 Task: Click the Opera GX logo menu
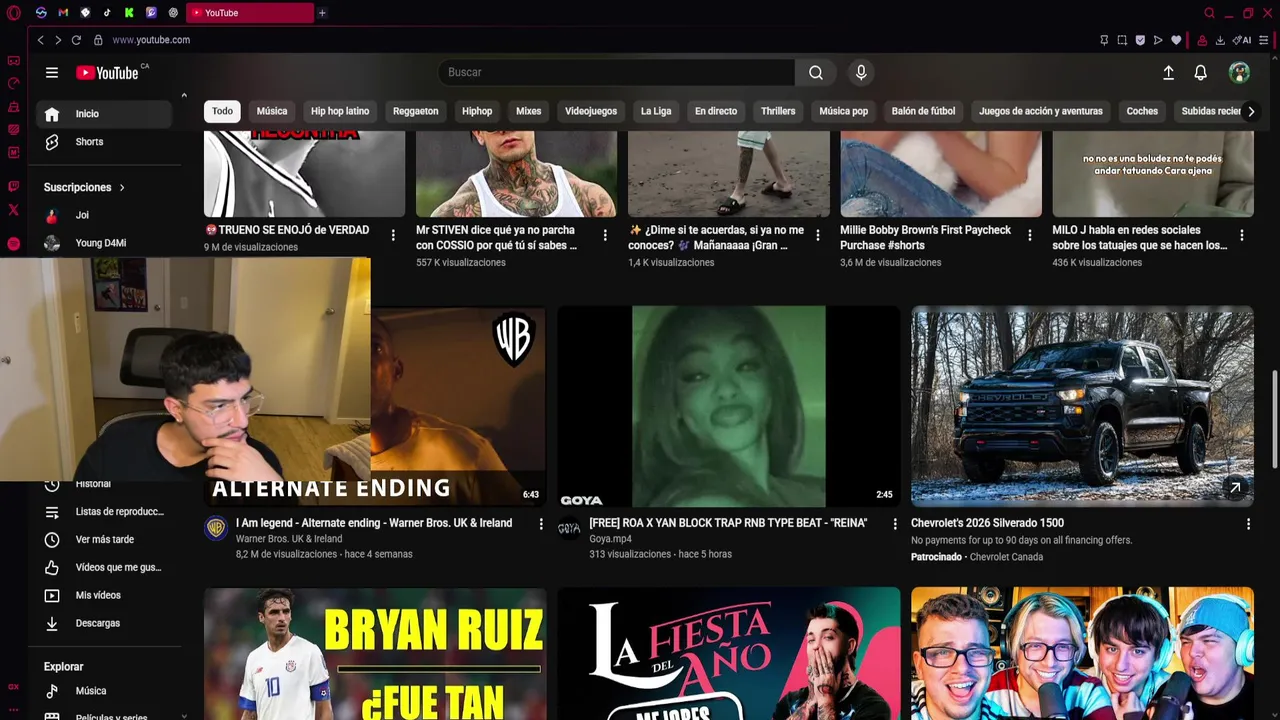coord(13,13)
